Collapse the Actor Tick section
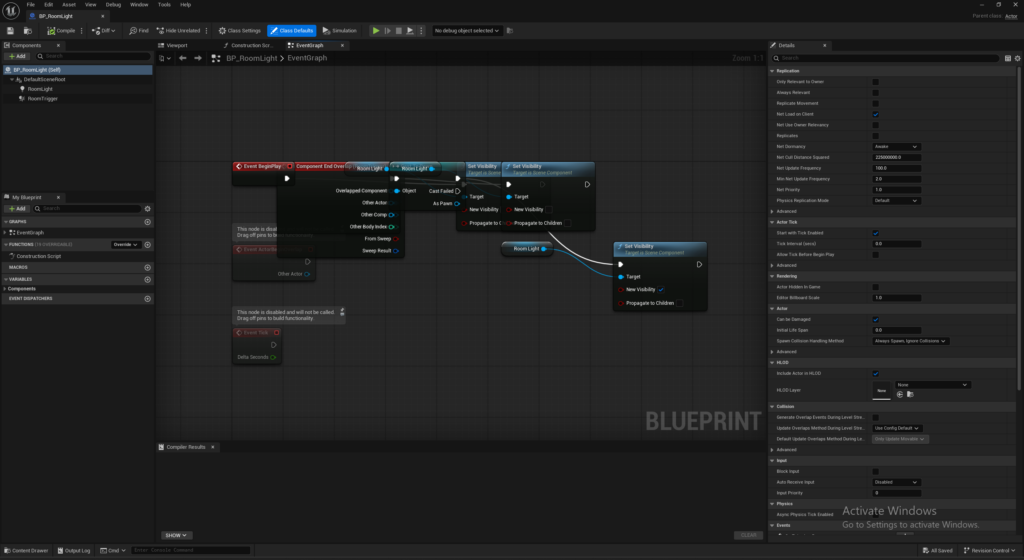This screenshot has width=1024, height=560. click(x=773, y=223)
